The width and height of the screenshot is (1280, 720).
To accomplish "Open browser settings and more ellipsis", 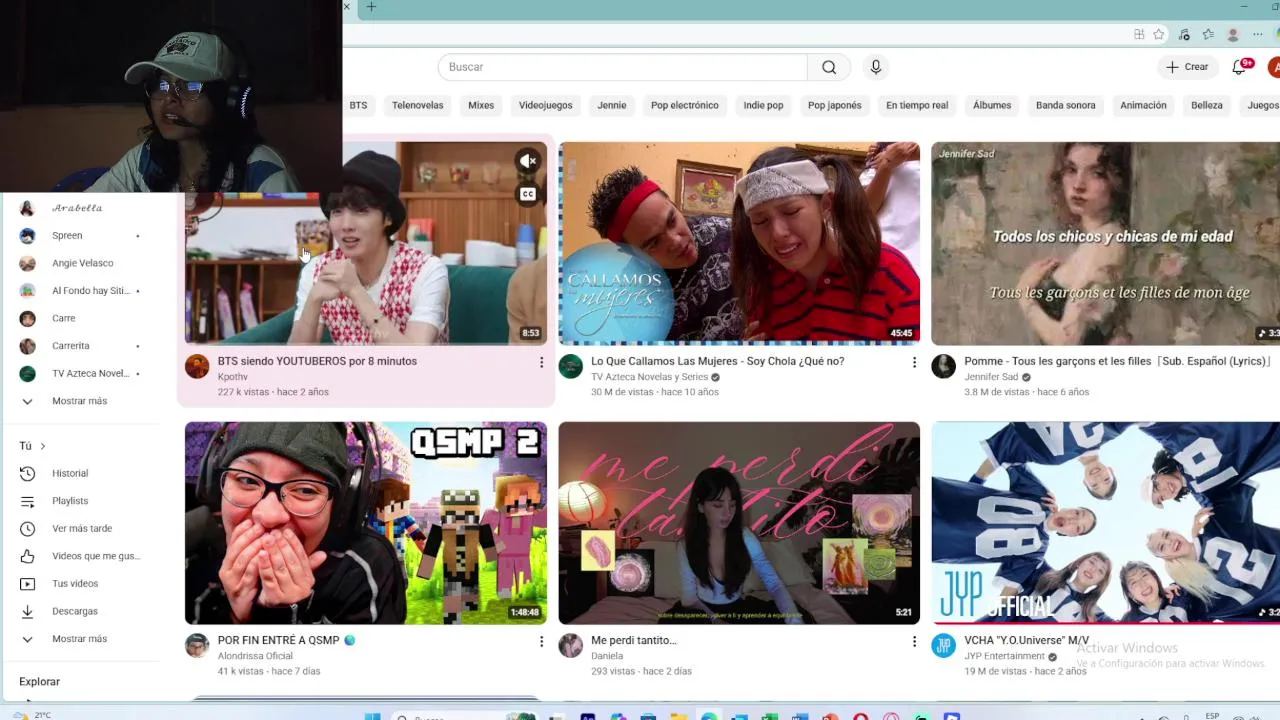I will click(x=1260, y=34).
